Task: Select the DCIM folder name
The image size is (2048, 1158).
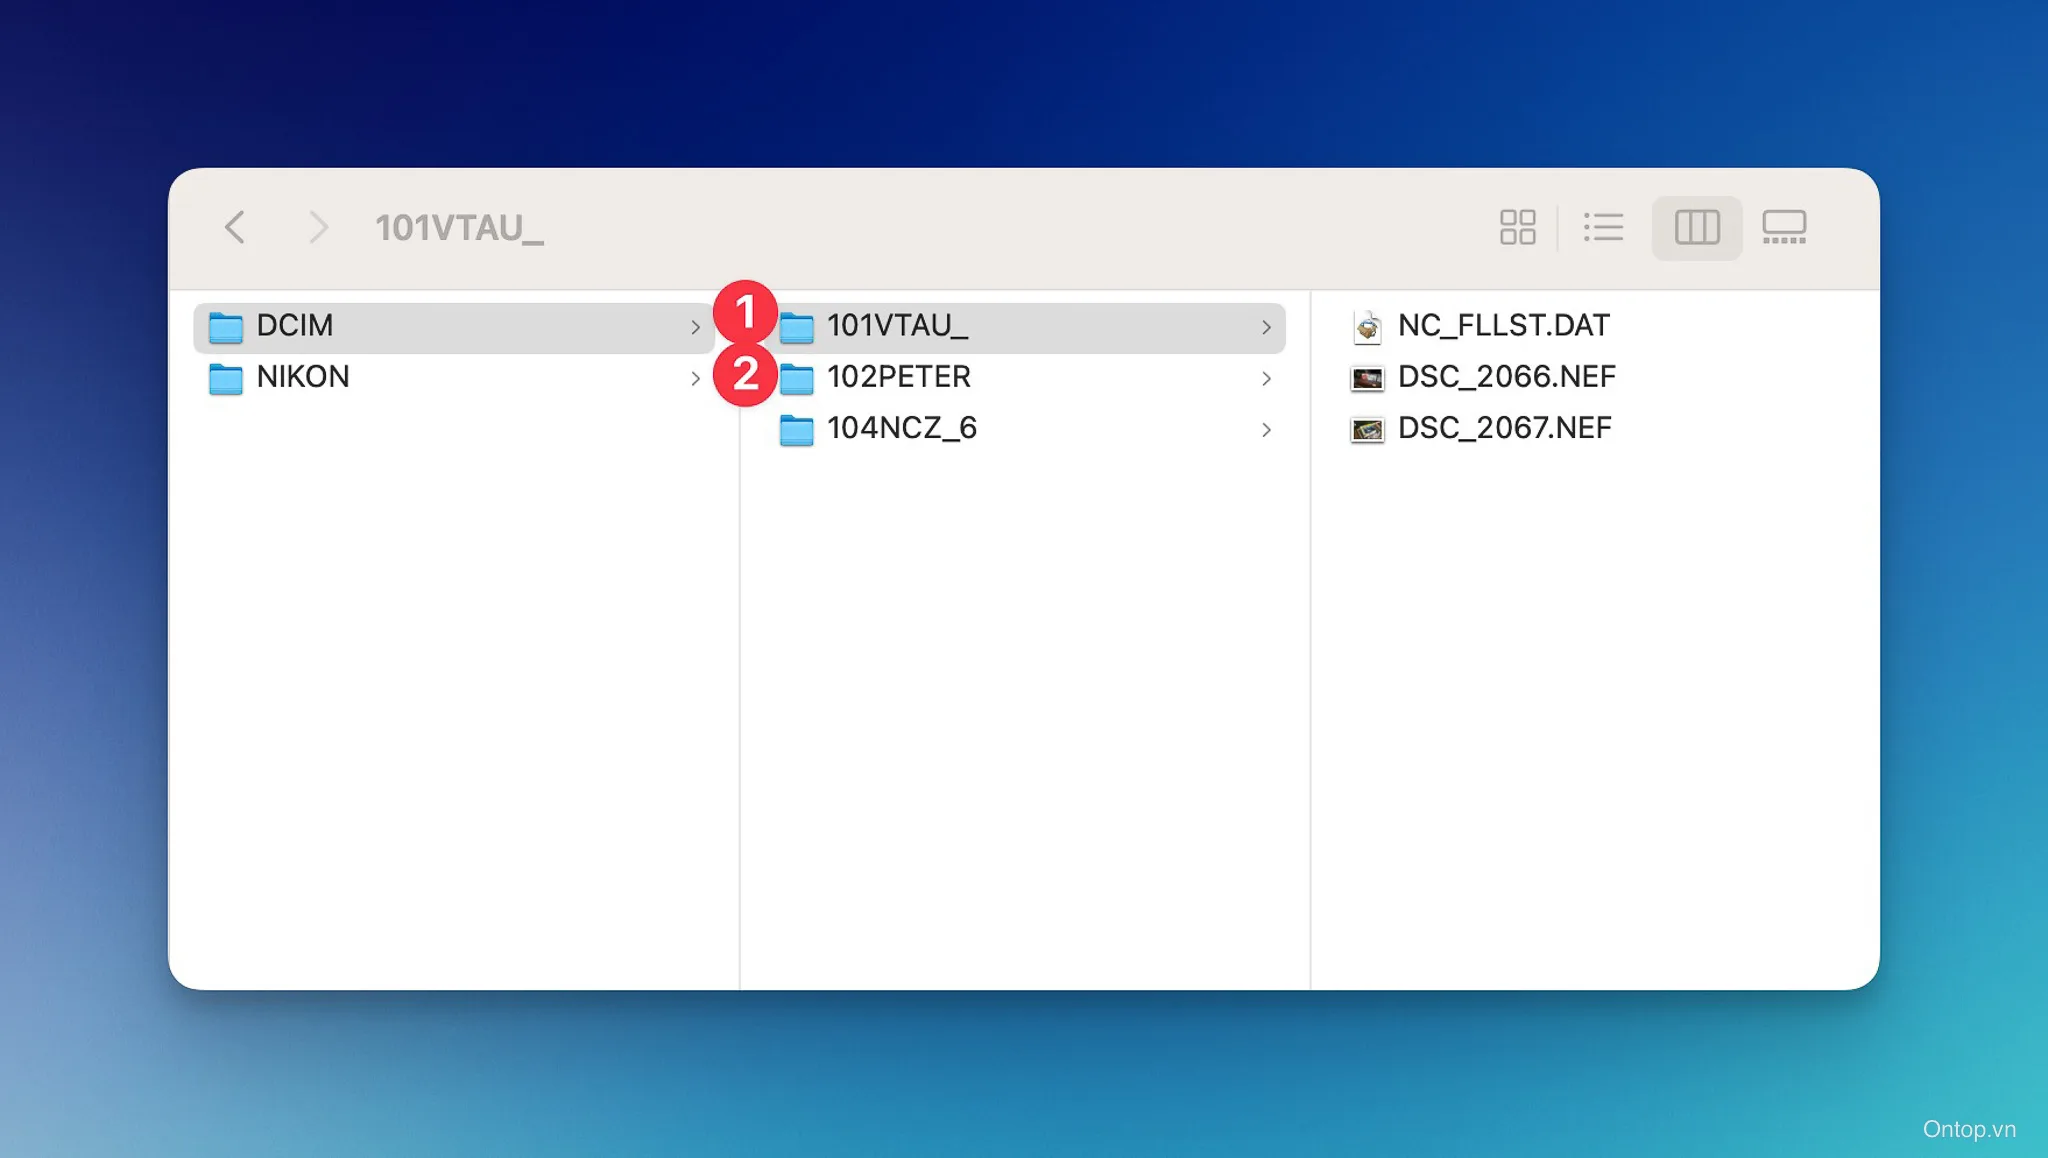Action: (295, 325)
